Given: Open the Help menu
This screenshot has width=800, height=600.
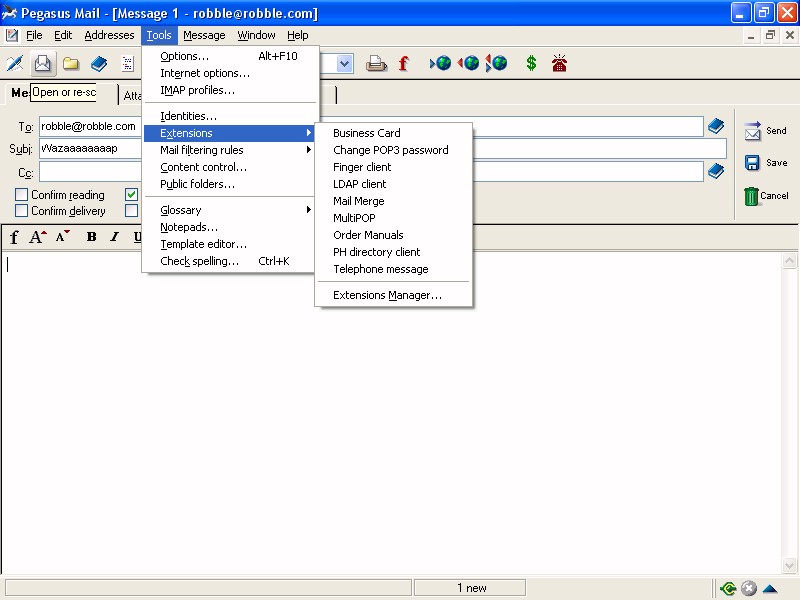Looking at the screenshot, I should tap(297, 35).
